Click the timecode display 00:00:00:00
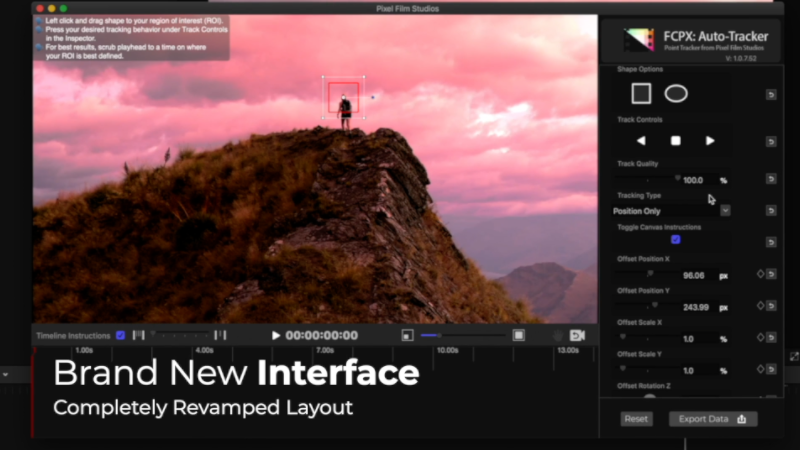The width and height of the screenshot is (800, 450). (x=321, y=335)
